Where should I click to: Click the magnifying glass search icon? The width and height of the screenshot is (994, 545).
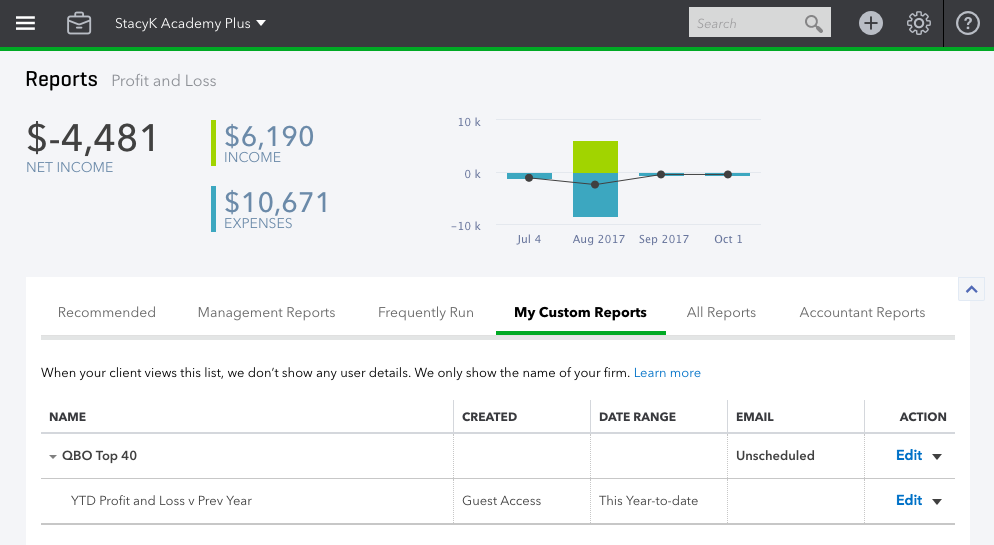pos(814,23)
